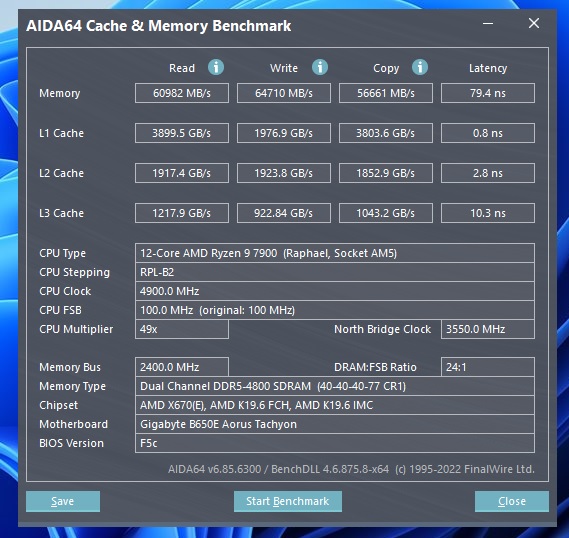Click the info icon beside Copy
569x538 pixels.
[420, 67]
